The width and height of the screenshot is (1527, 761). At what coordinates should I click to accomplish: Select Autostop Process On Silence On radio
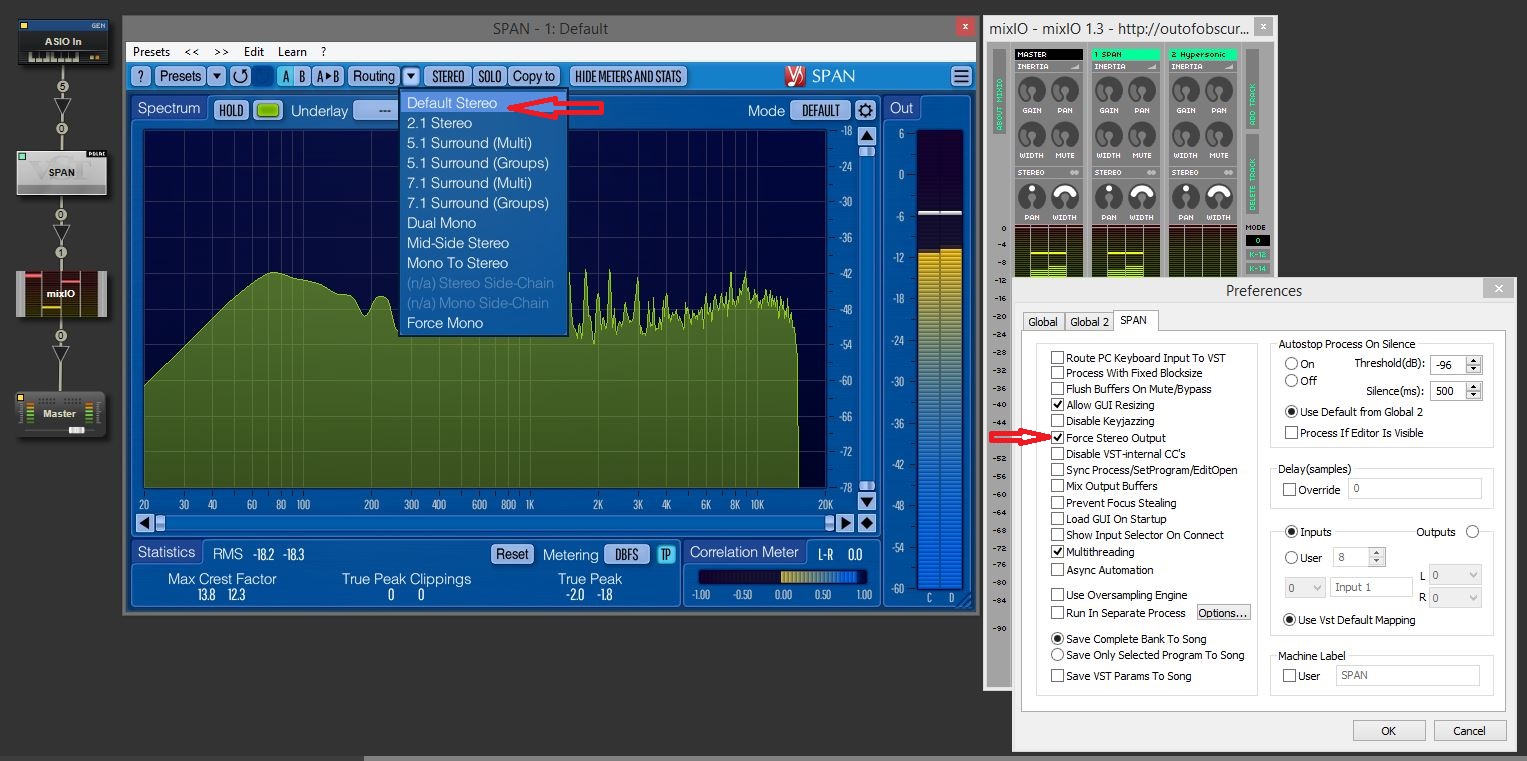1292,364
